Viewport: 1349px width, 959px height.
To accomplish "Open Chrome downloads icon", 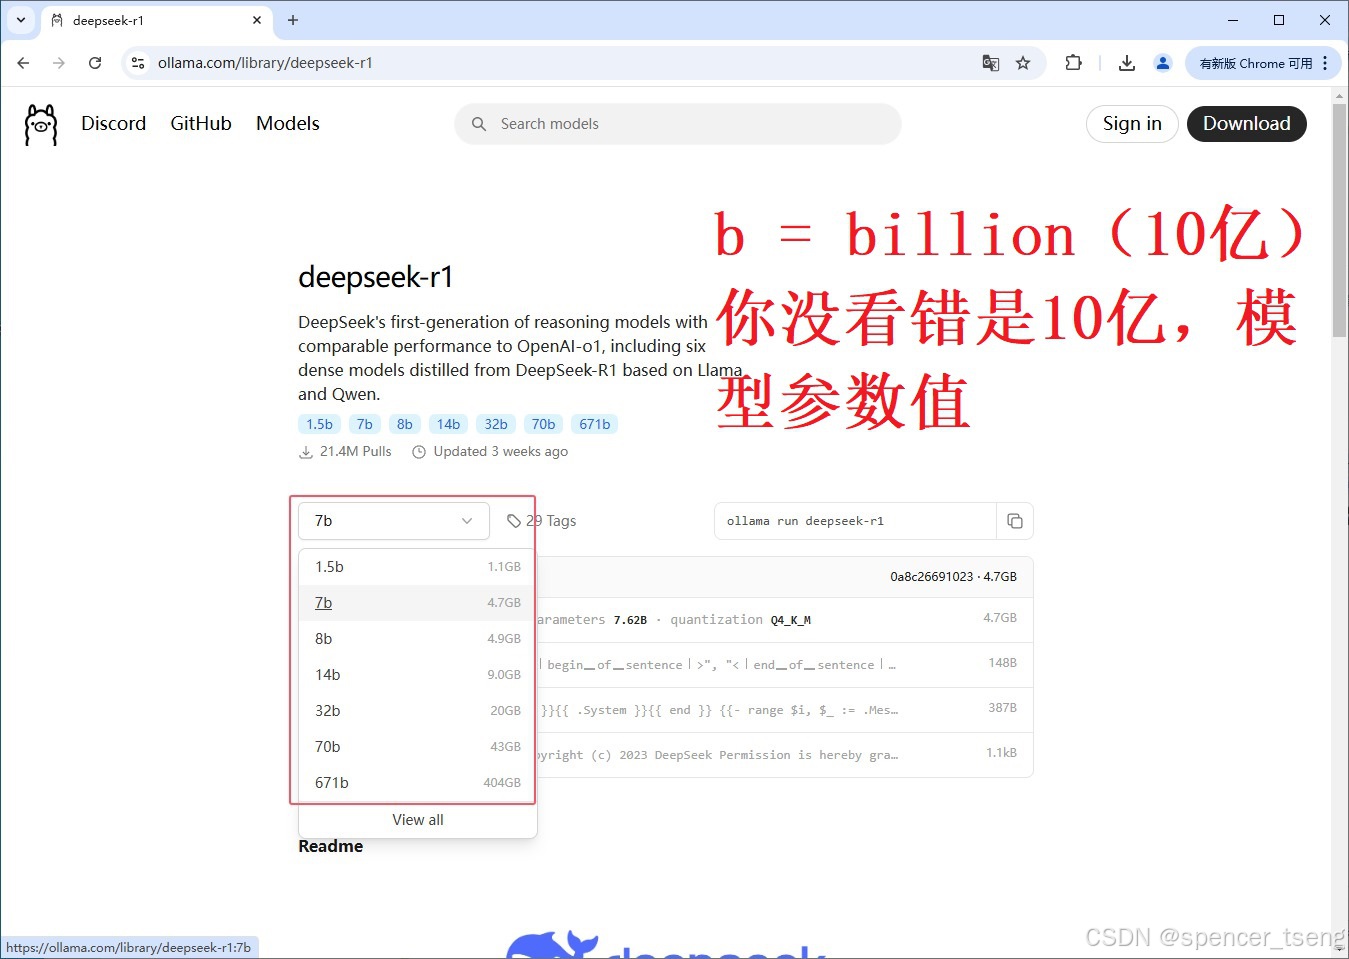I will tap(1127, 63).
